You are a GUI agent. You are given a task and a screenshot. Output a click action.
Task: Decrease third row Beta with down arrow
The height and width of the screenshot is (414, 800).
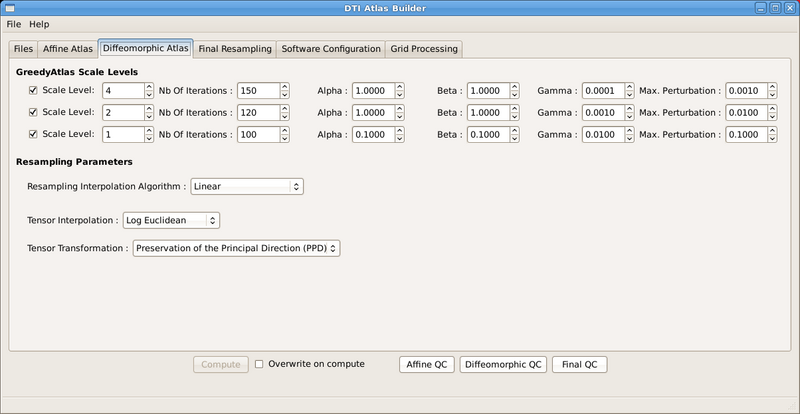click(x=515, y=139)
